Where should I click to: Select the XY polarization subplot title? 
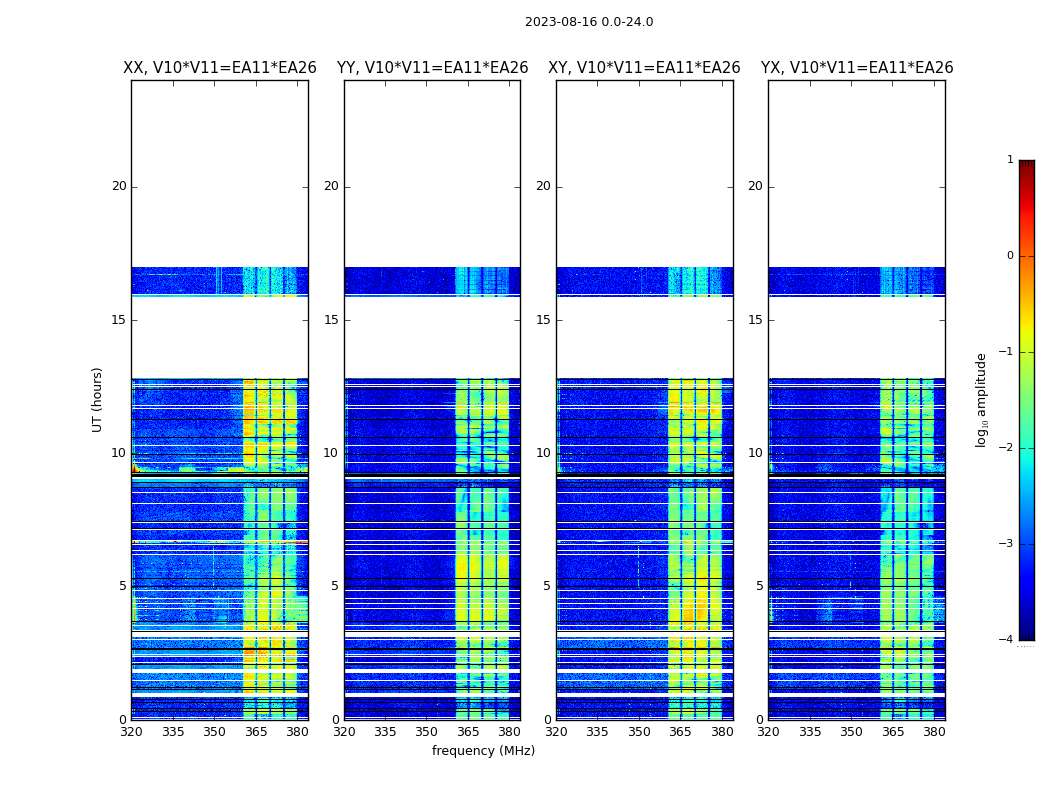click(644, 68)
